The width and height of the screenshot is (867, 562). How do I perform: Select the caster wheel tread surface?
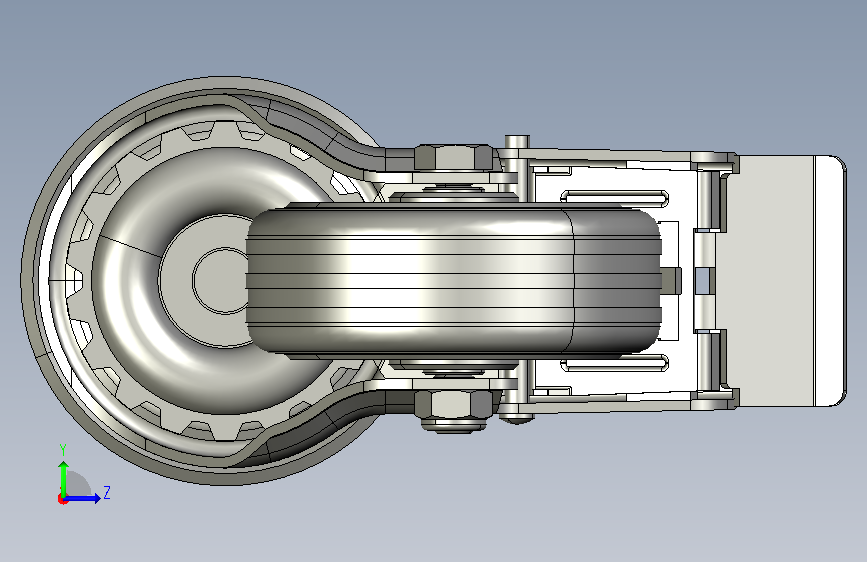click(x=453, y=280)
